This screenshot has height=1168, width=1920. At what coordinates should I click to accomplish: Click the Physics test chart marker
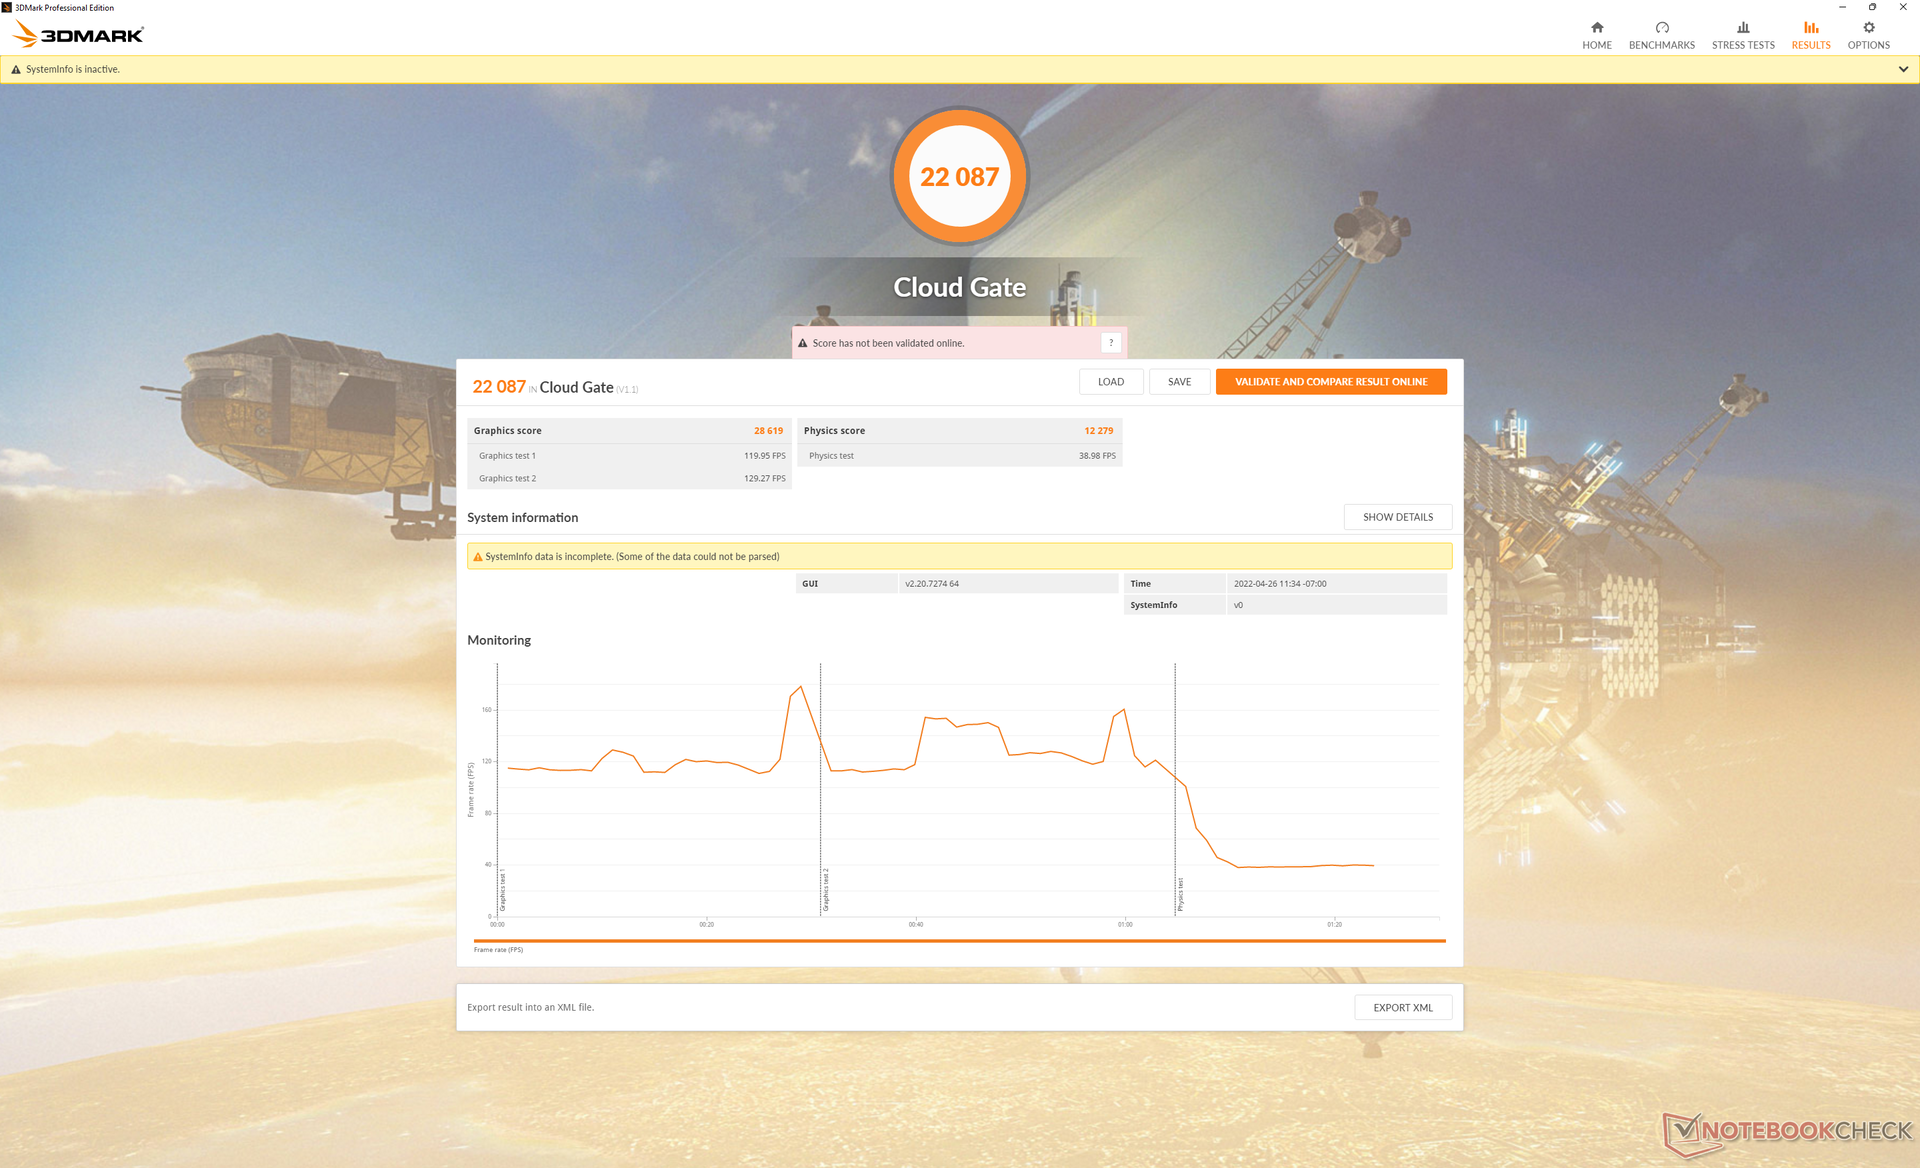click(1180, 894)
